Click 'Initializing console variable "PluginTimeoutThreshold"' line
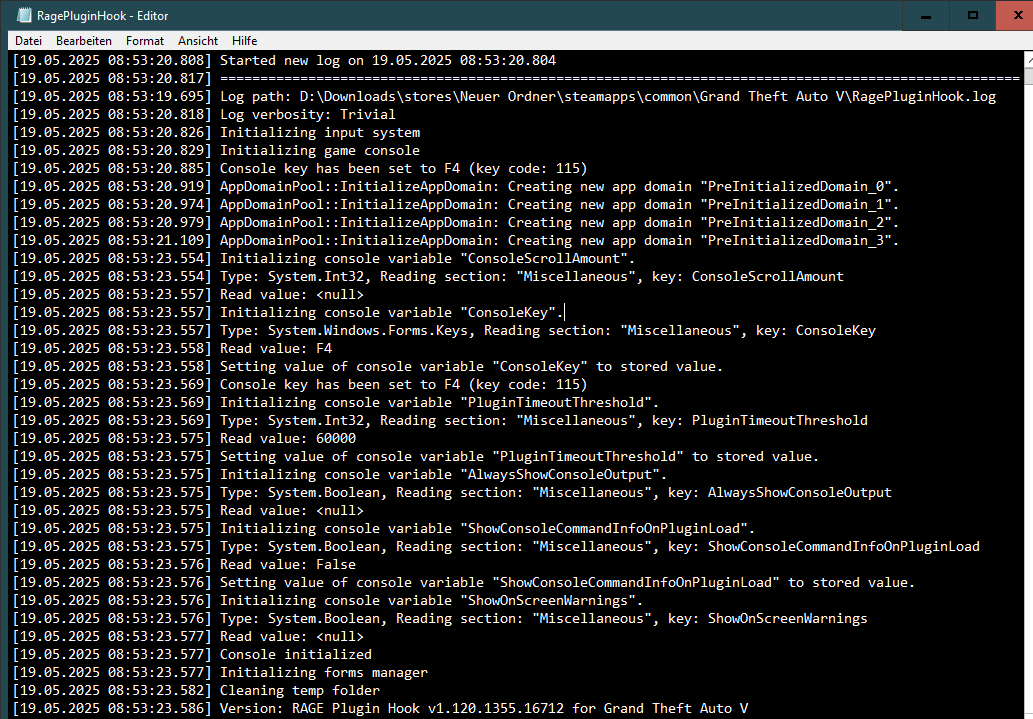The image size is (1033, 719). [336, 403]
